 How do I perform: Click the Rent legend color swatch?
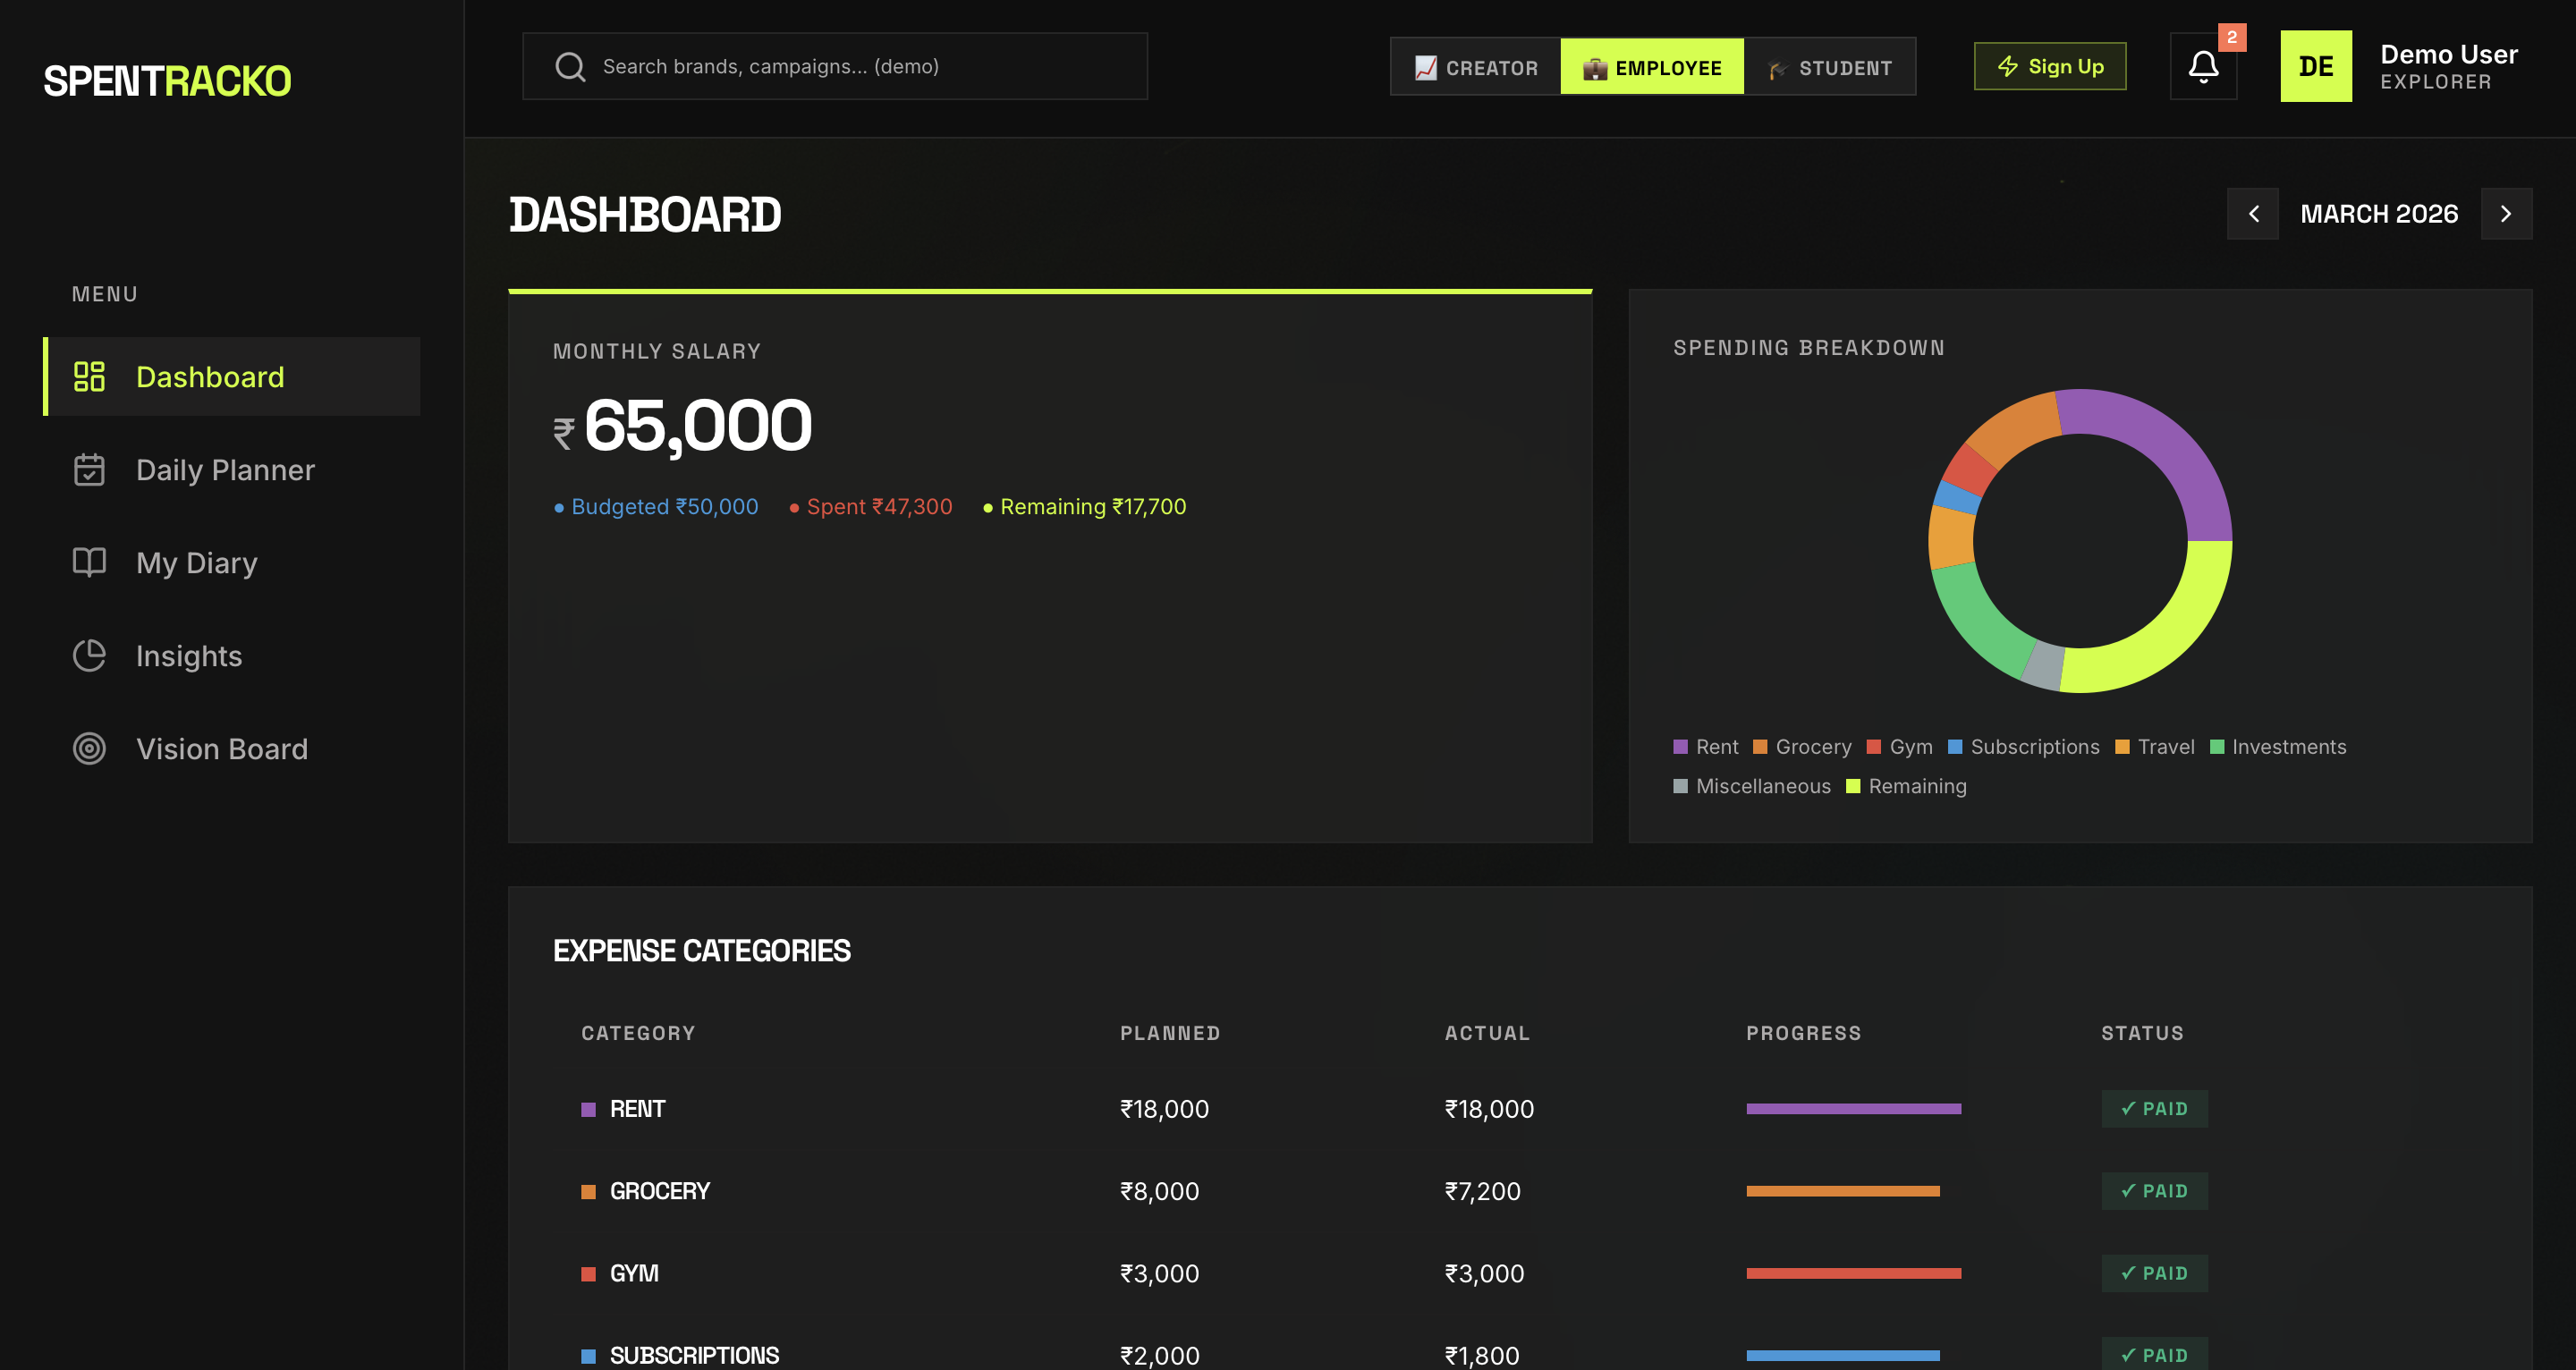pyautogui.click(x=1680, y=747)
